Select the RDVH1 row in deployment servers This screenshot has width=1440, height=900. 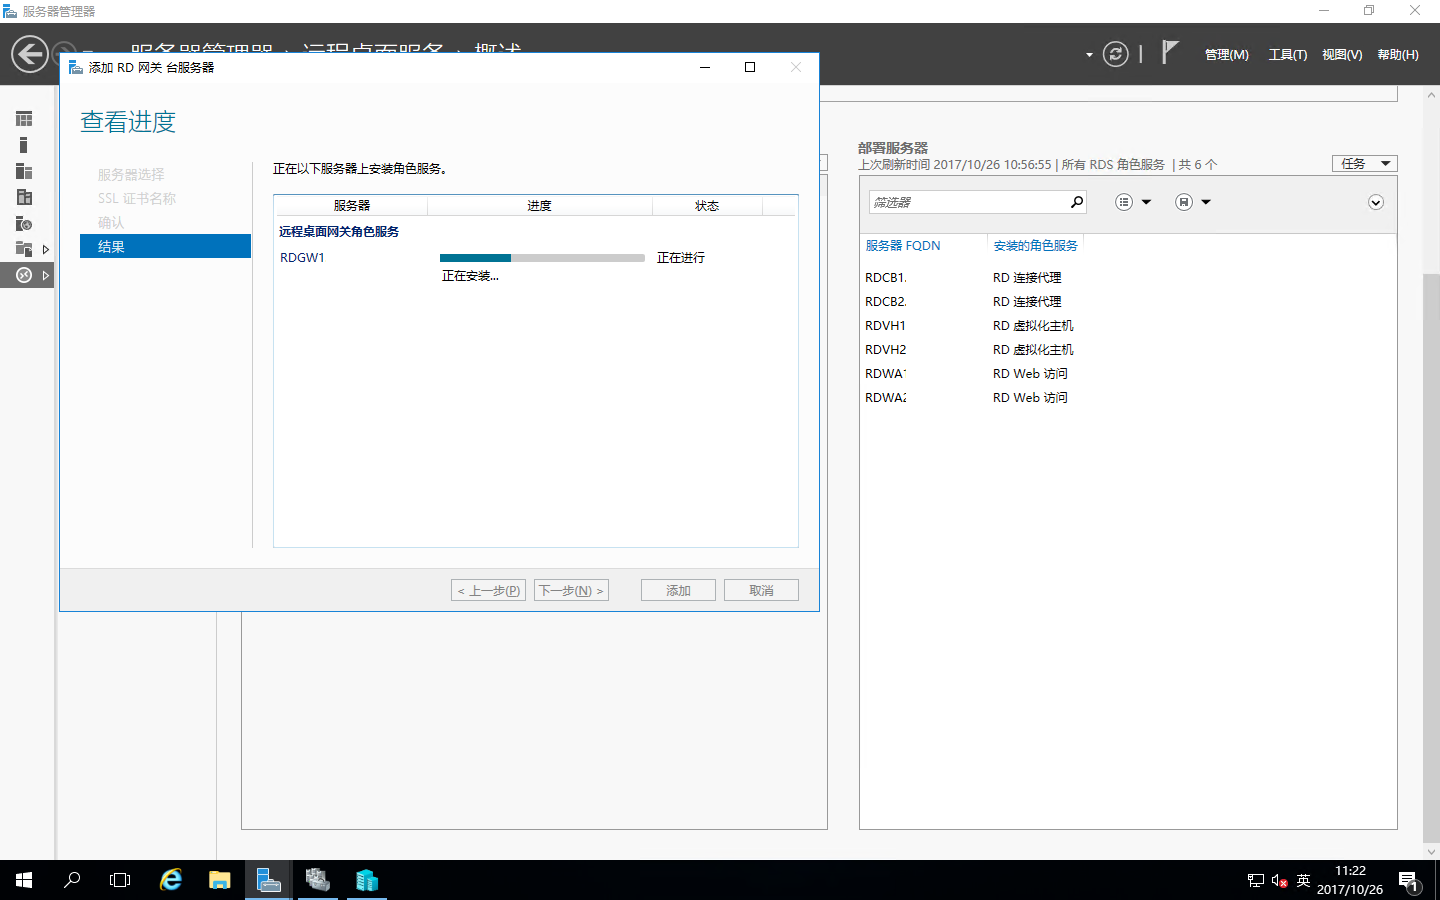(1128, 325)
